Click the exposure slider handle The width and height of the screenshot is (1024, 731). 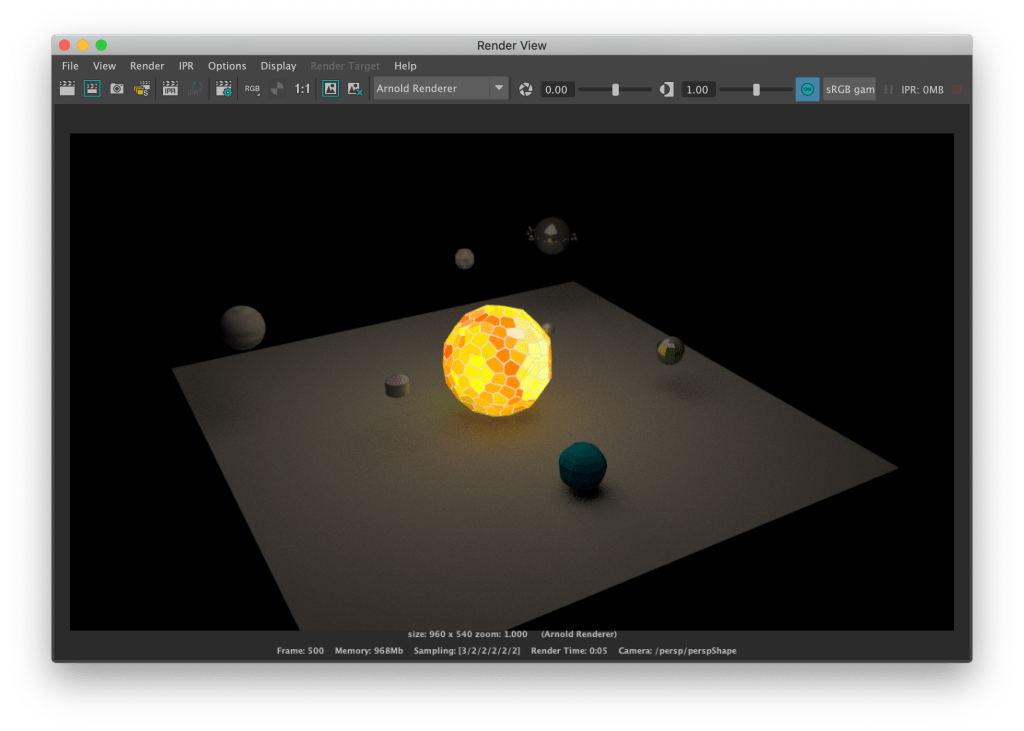click(615, 89)
